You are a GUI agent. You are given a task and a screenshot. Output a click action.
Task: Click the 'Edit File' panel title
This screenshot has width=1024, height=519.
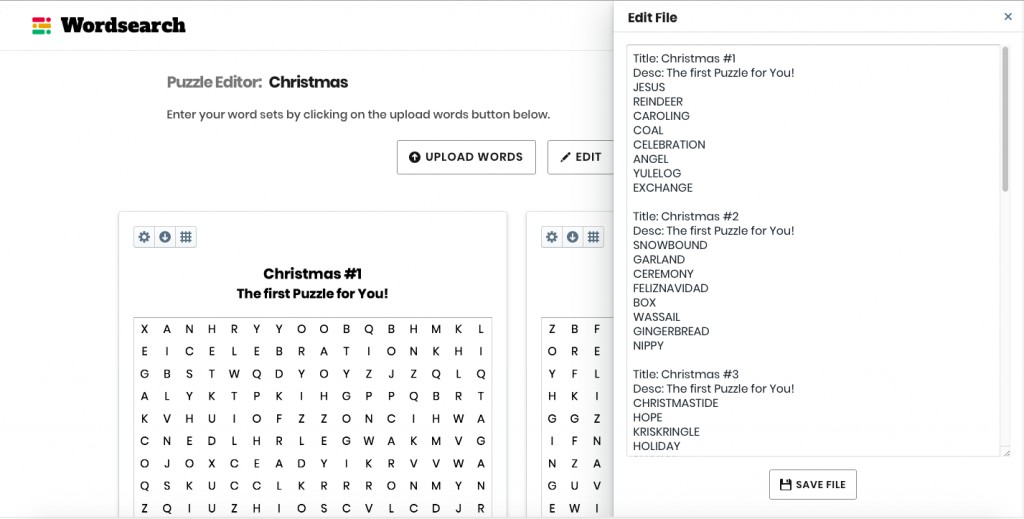[x=652, y=17]
